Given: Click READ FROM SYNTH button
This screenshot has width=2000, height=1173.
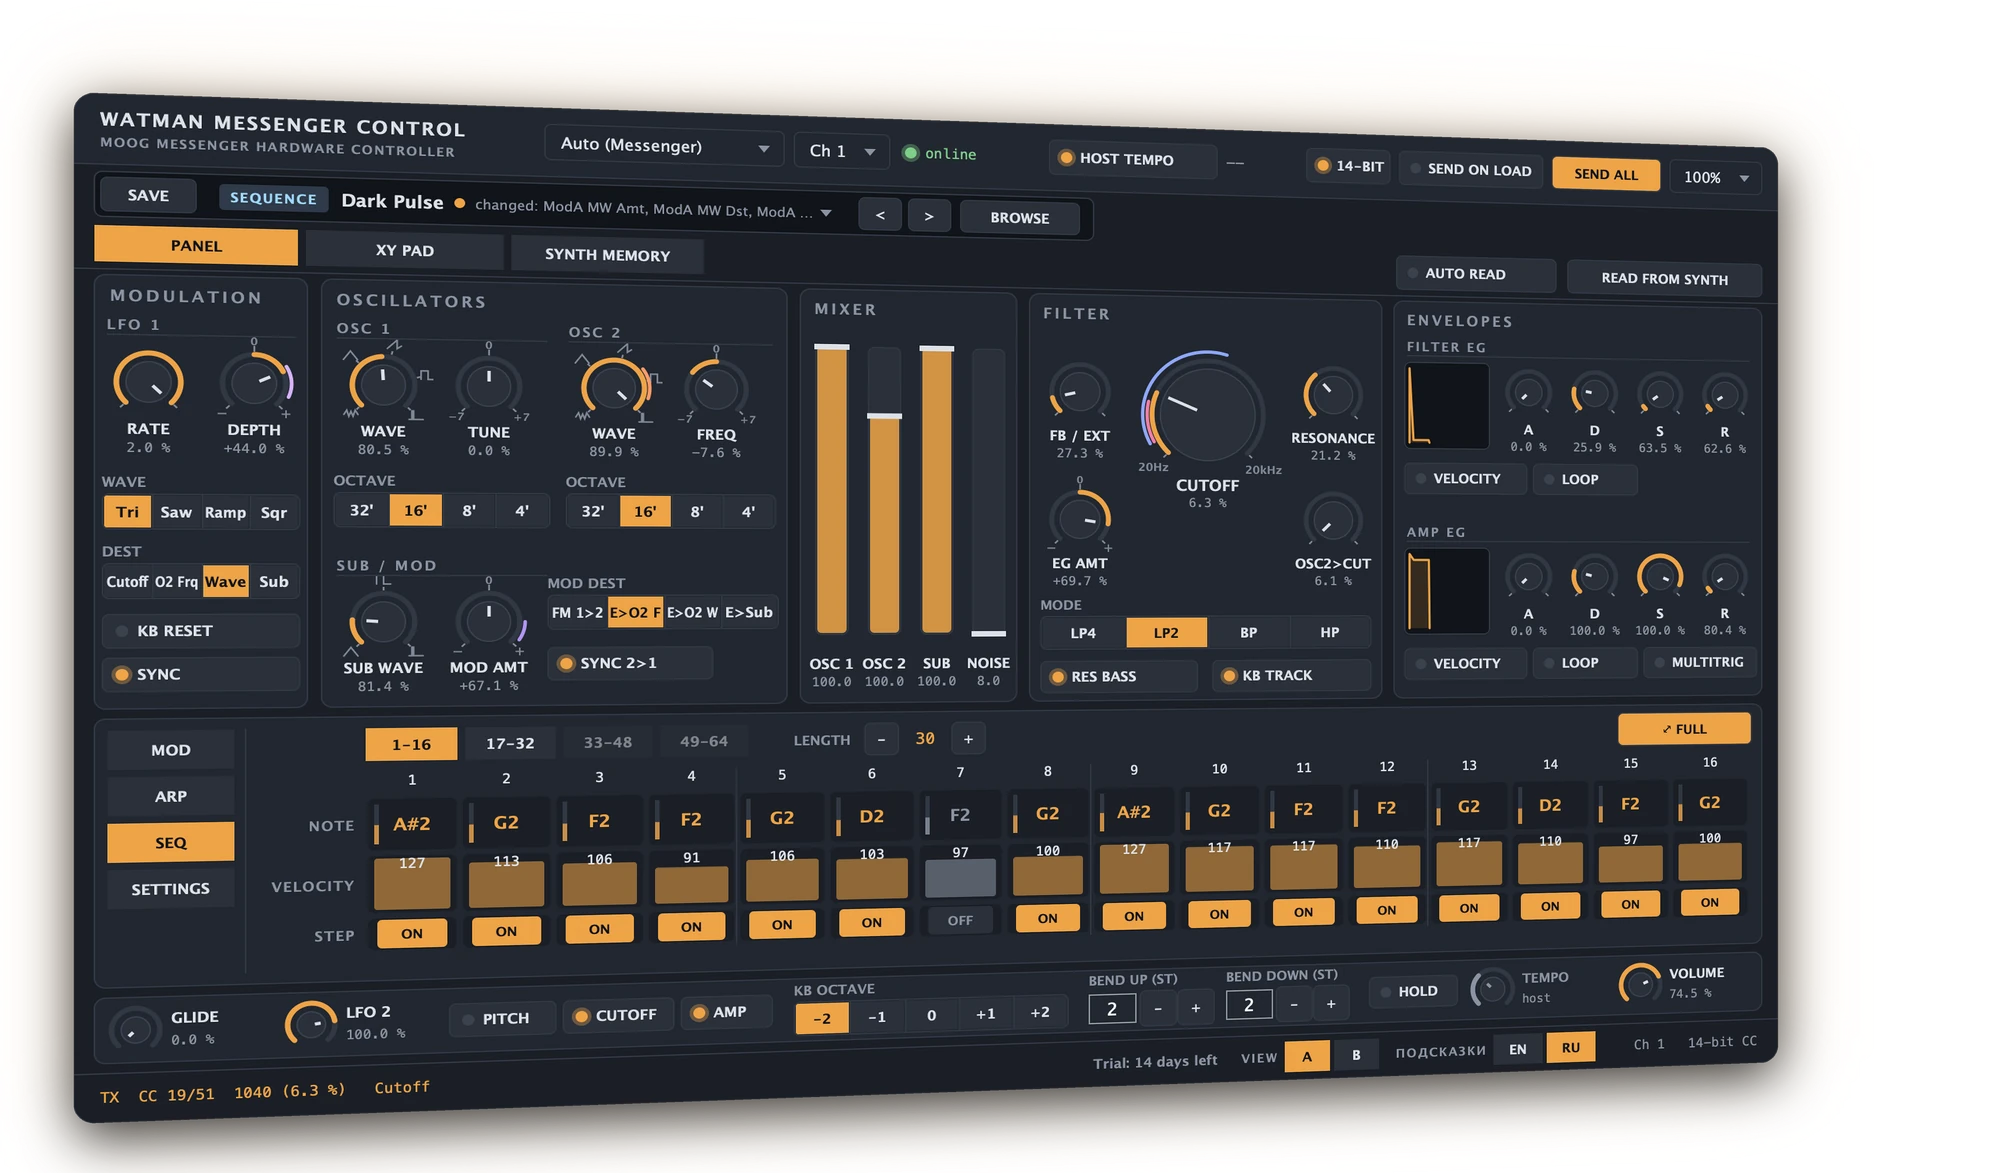Looking at the screenshot, I should (1664, 278).
